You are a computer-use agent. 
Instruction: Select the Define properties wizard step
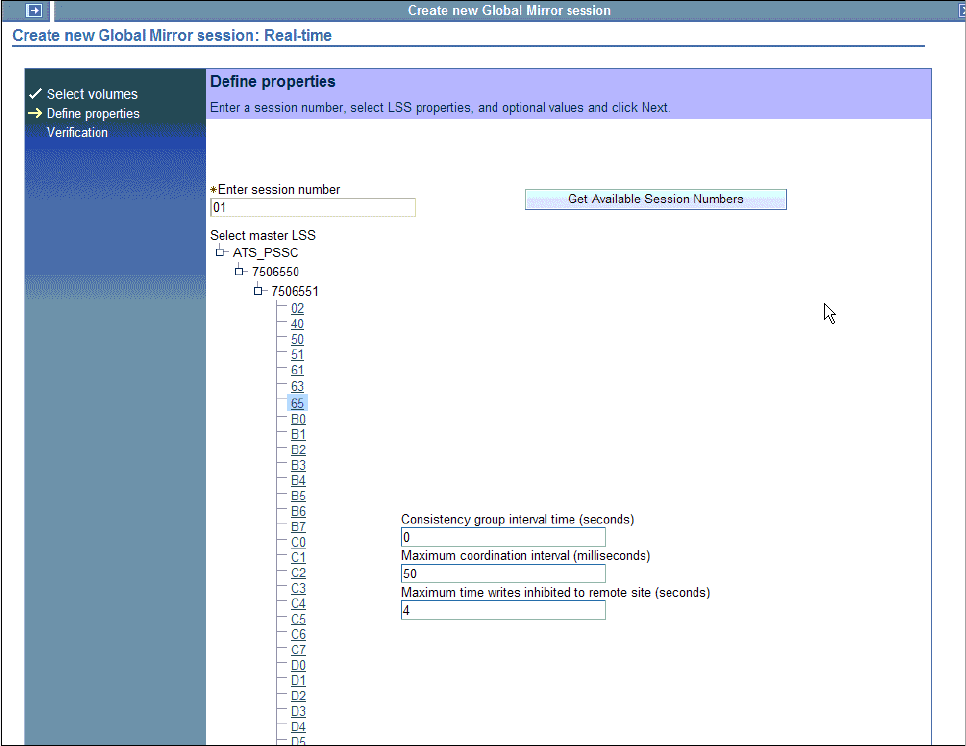(x=93, y=113)
